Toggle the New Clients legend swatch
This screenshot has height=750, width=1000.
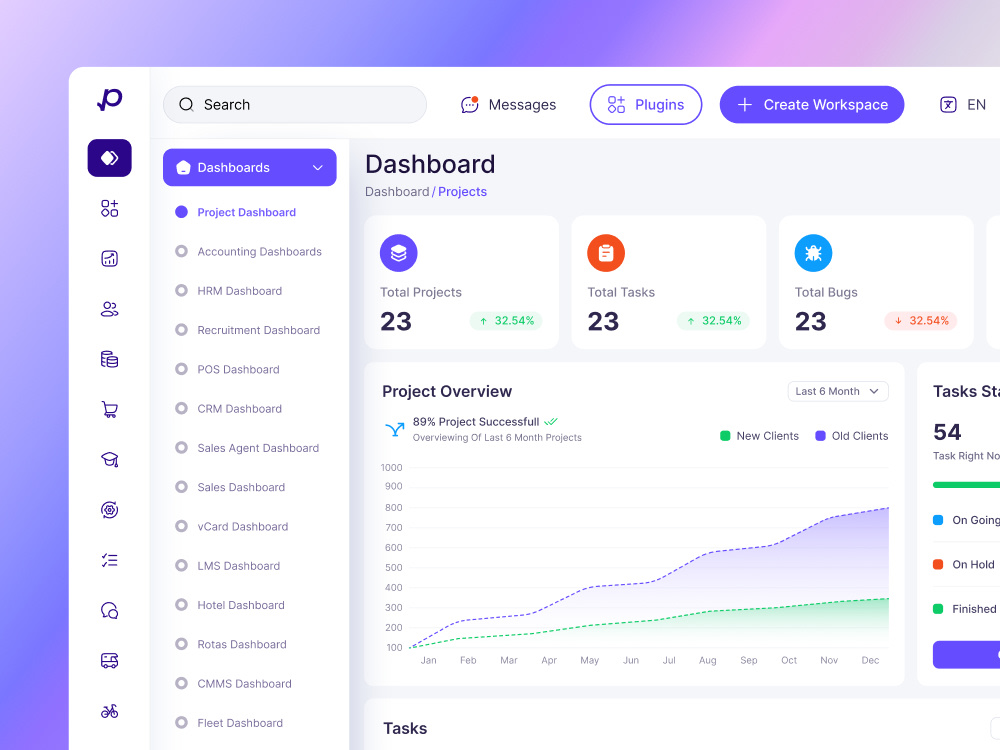pyautogui.click(x=725, y=436)
